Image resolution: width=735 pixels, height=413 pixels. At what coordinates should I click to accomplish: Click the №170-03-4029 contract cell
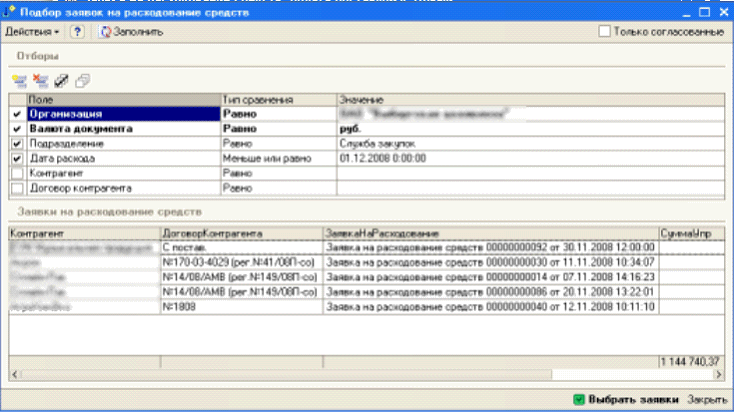pos(242,262)
